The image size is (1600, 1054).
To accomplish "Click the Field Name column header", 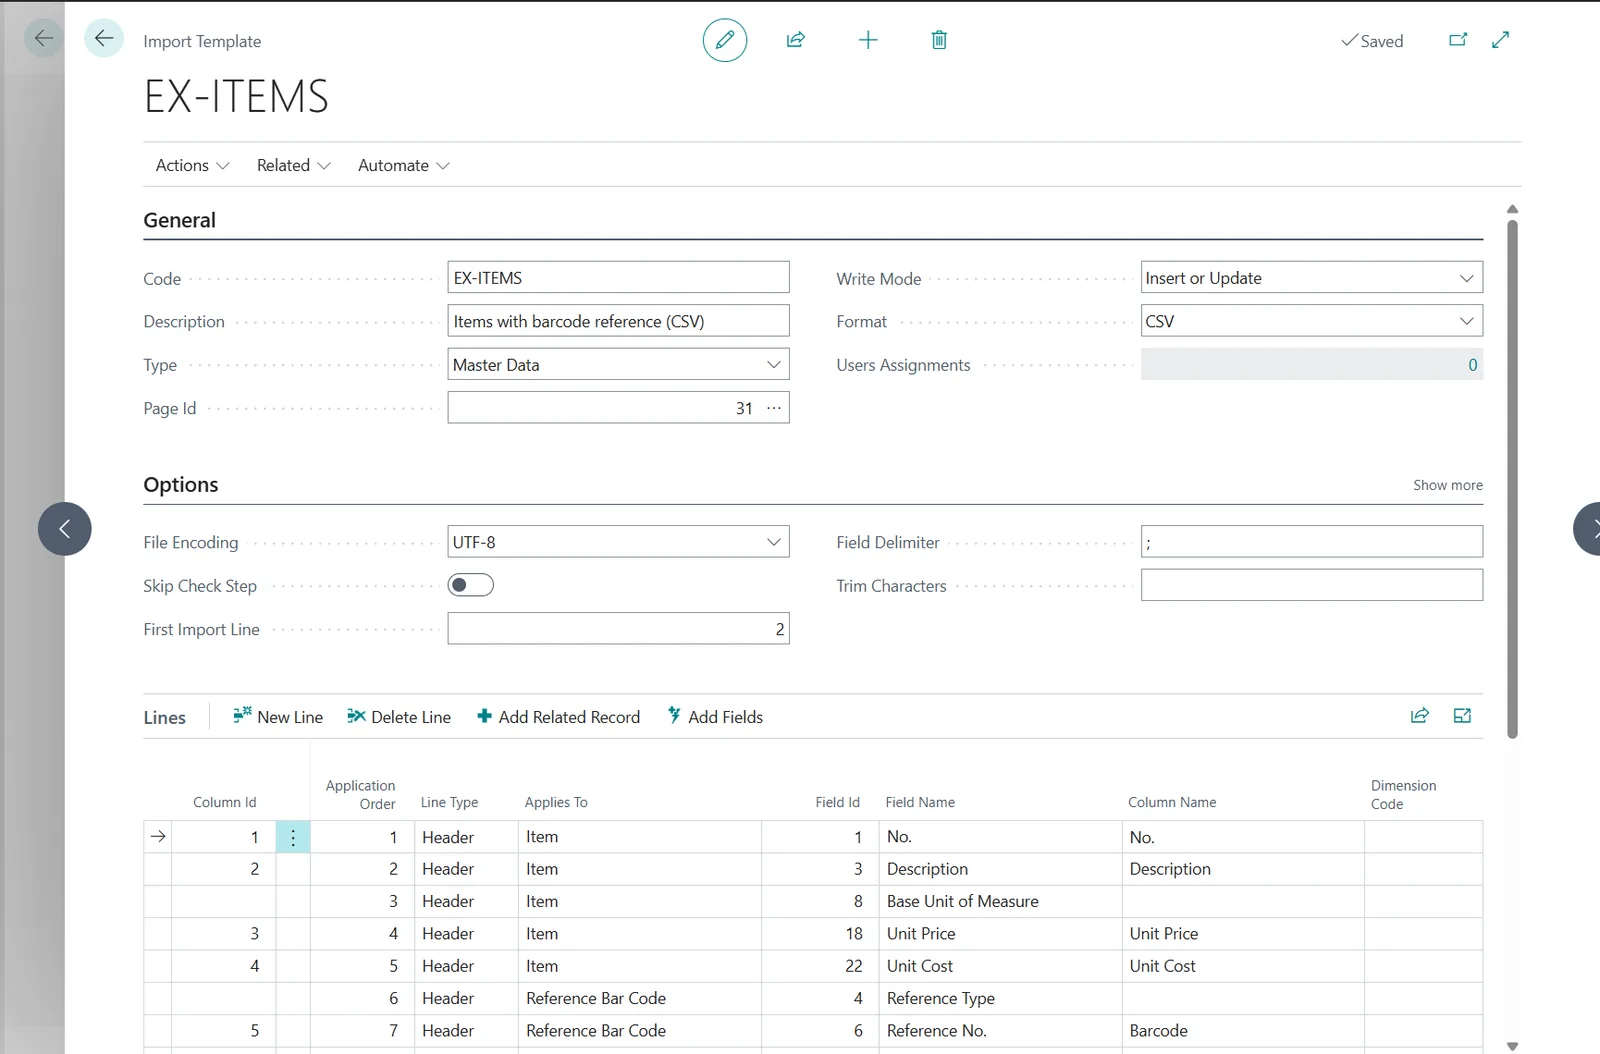I will (920, 802).
